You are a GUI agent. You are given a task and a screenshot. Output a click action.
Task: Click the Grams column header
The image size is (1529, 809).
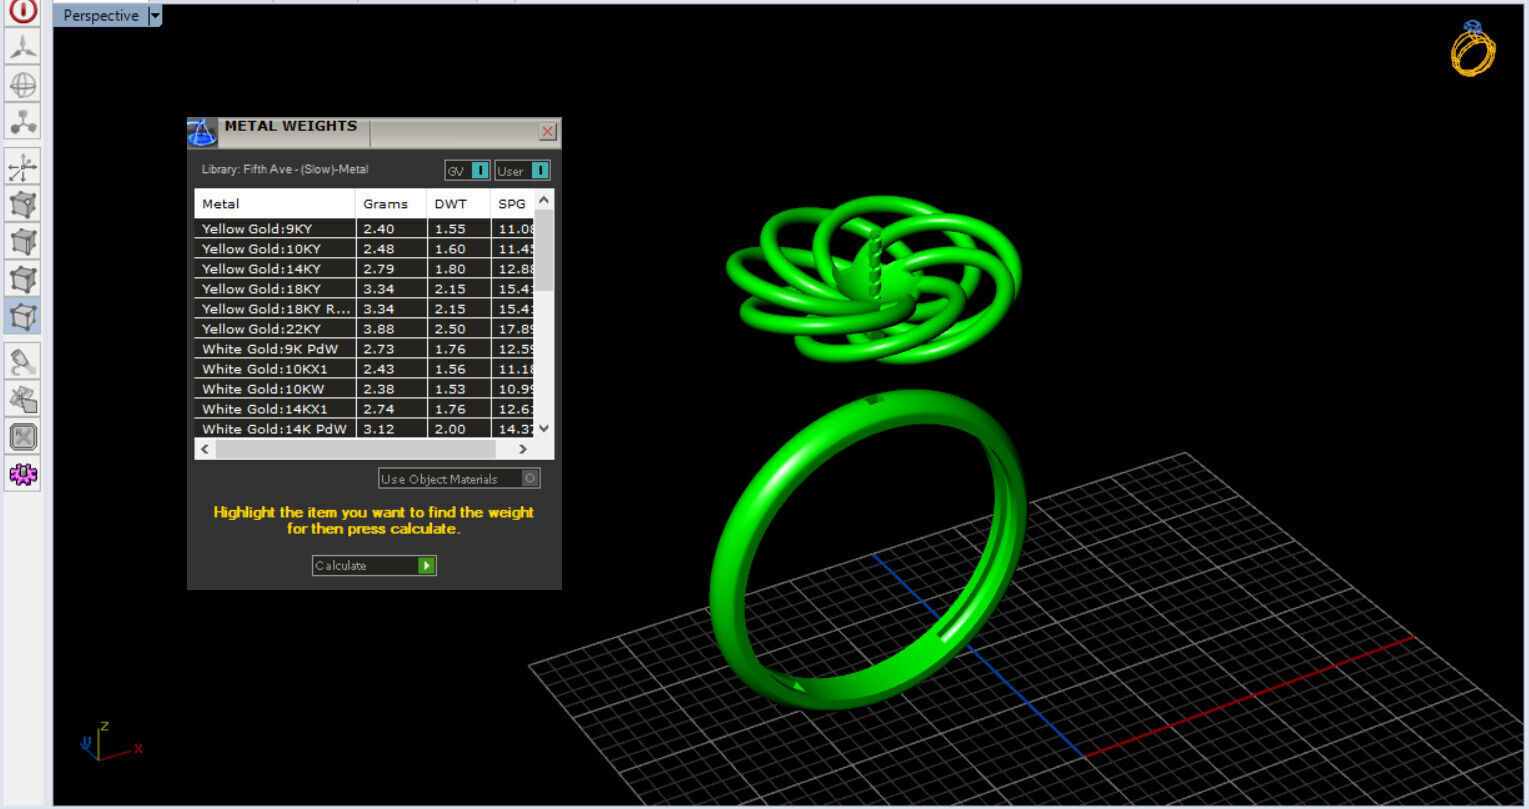[391, 204]
